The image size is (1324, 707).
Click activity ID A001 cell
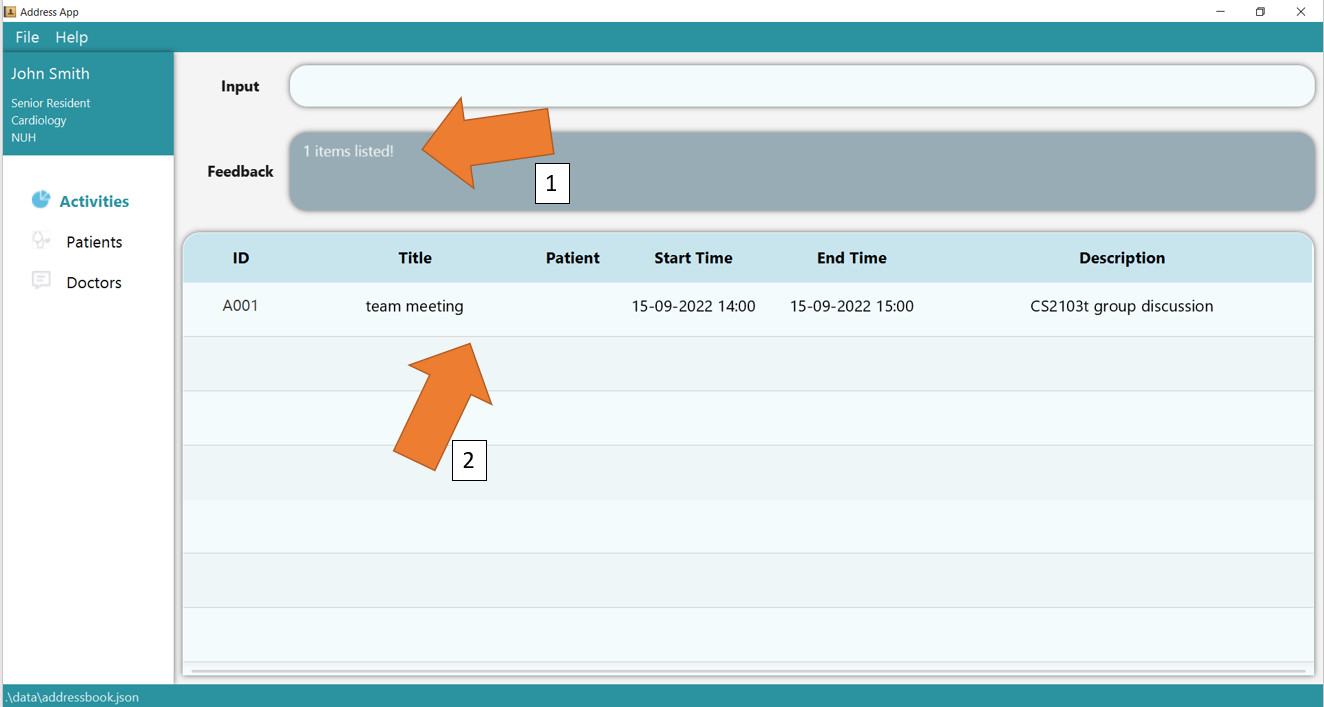pos(241,306)
